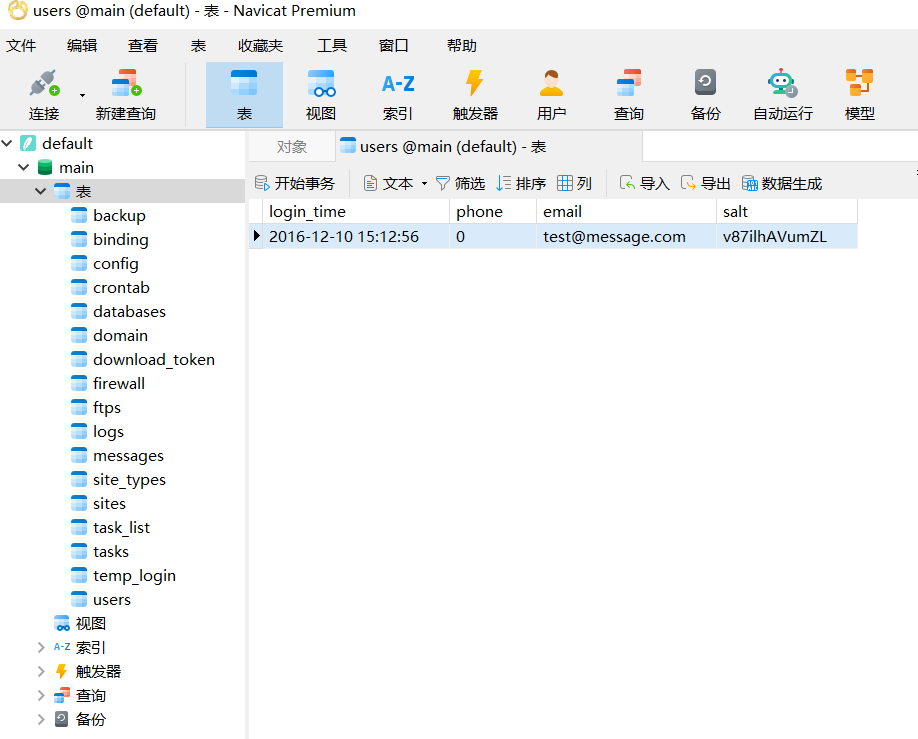
Task: Open 新建查询 (New Query) from toolbar
Action: (125, 84)
